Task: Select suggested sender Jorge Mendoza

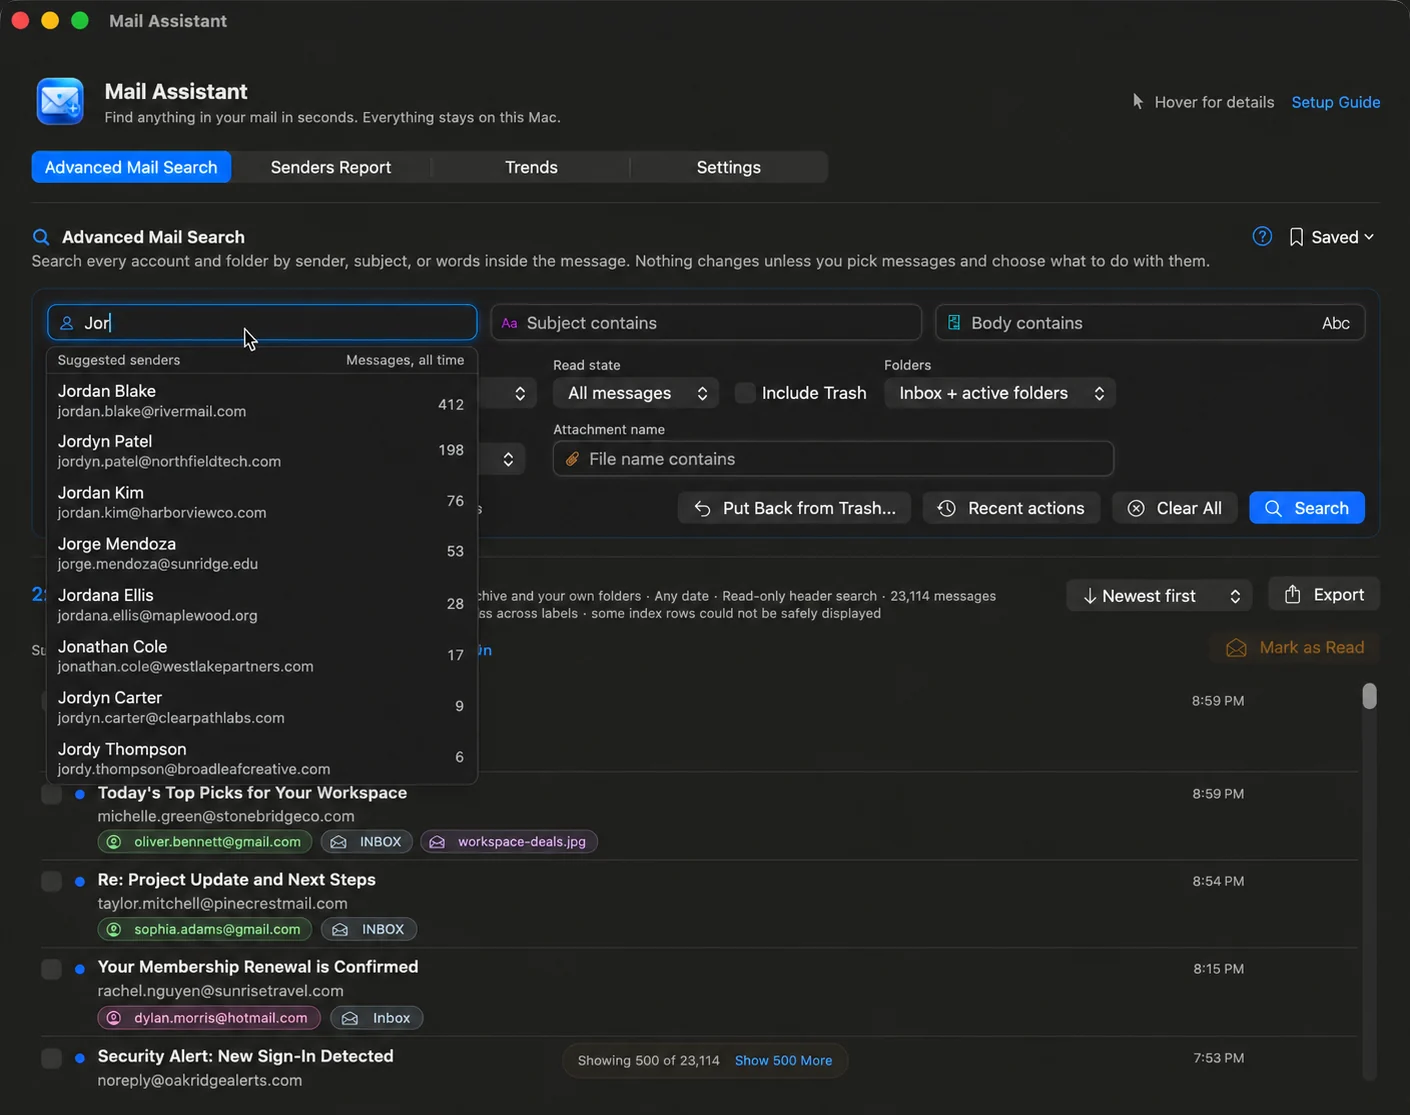Action: click(262, 554)
